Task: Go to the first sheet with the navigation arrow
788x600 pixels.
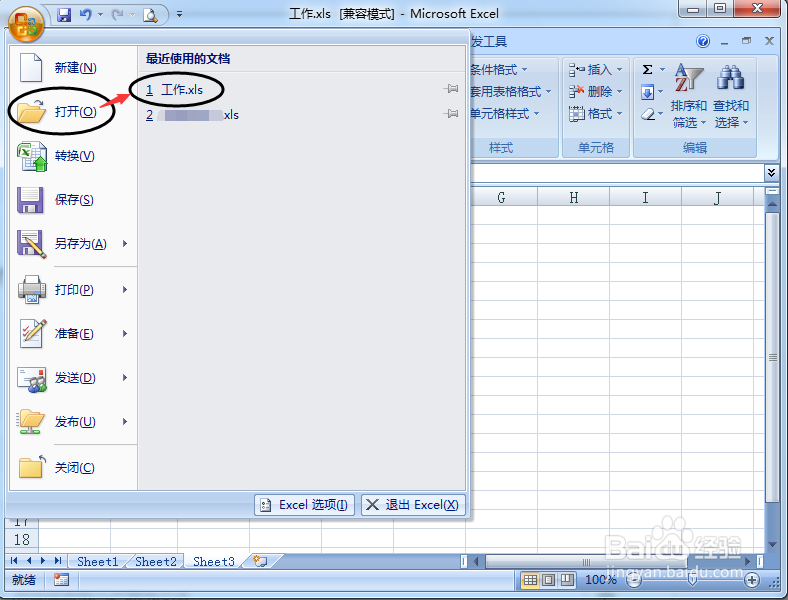Action: [14, 561]
